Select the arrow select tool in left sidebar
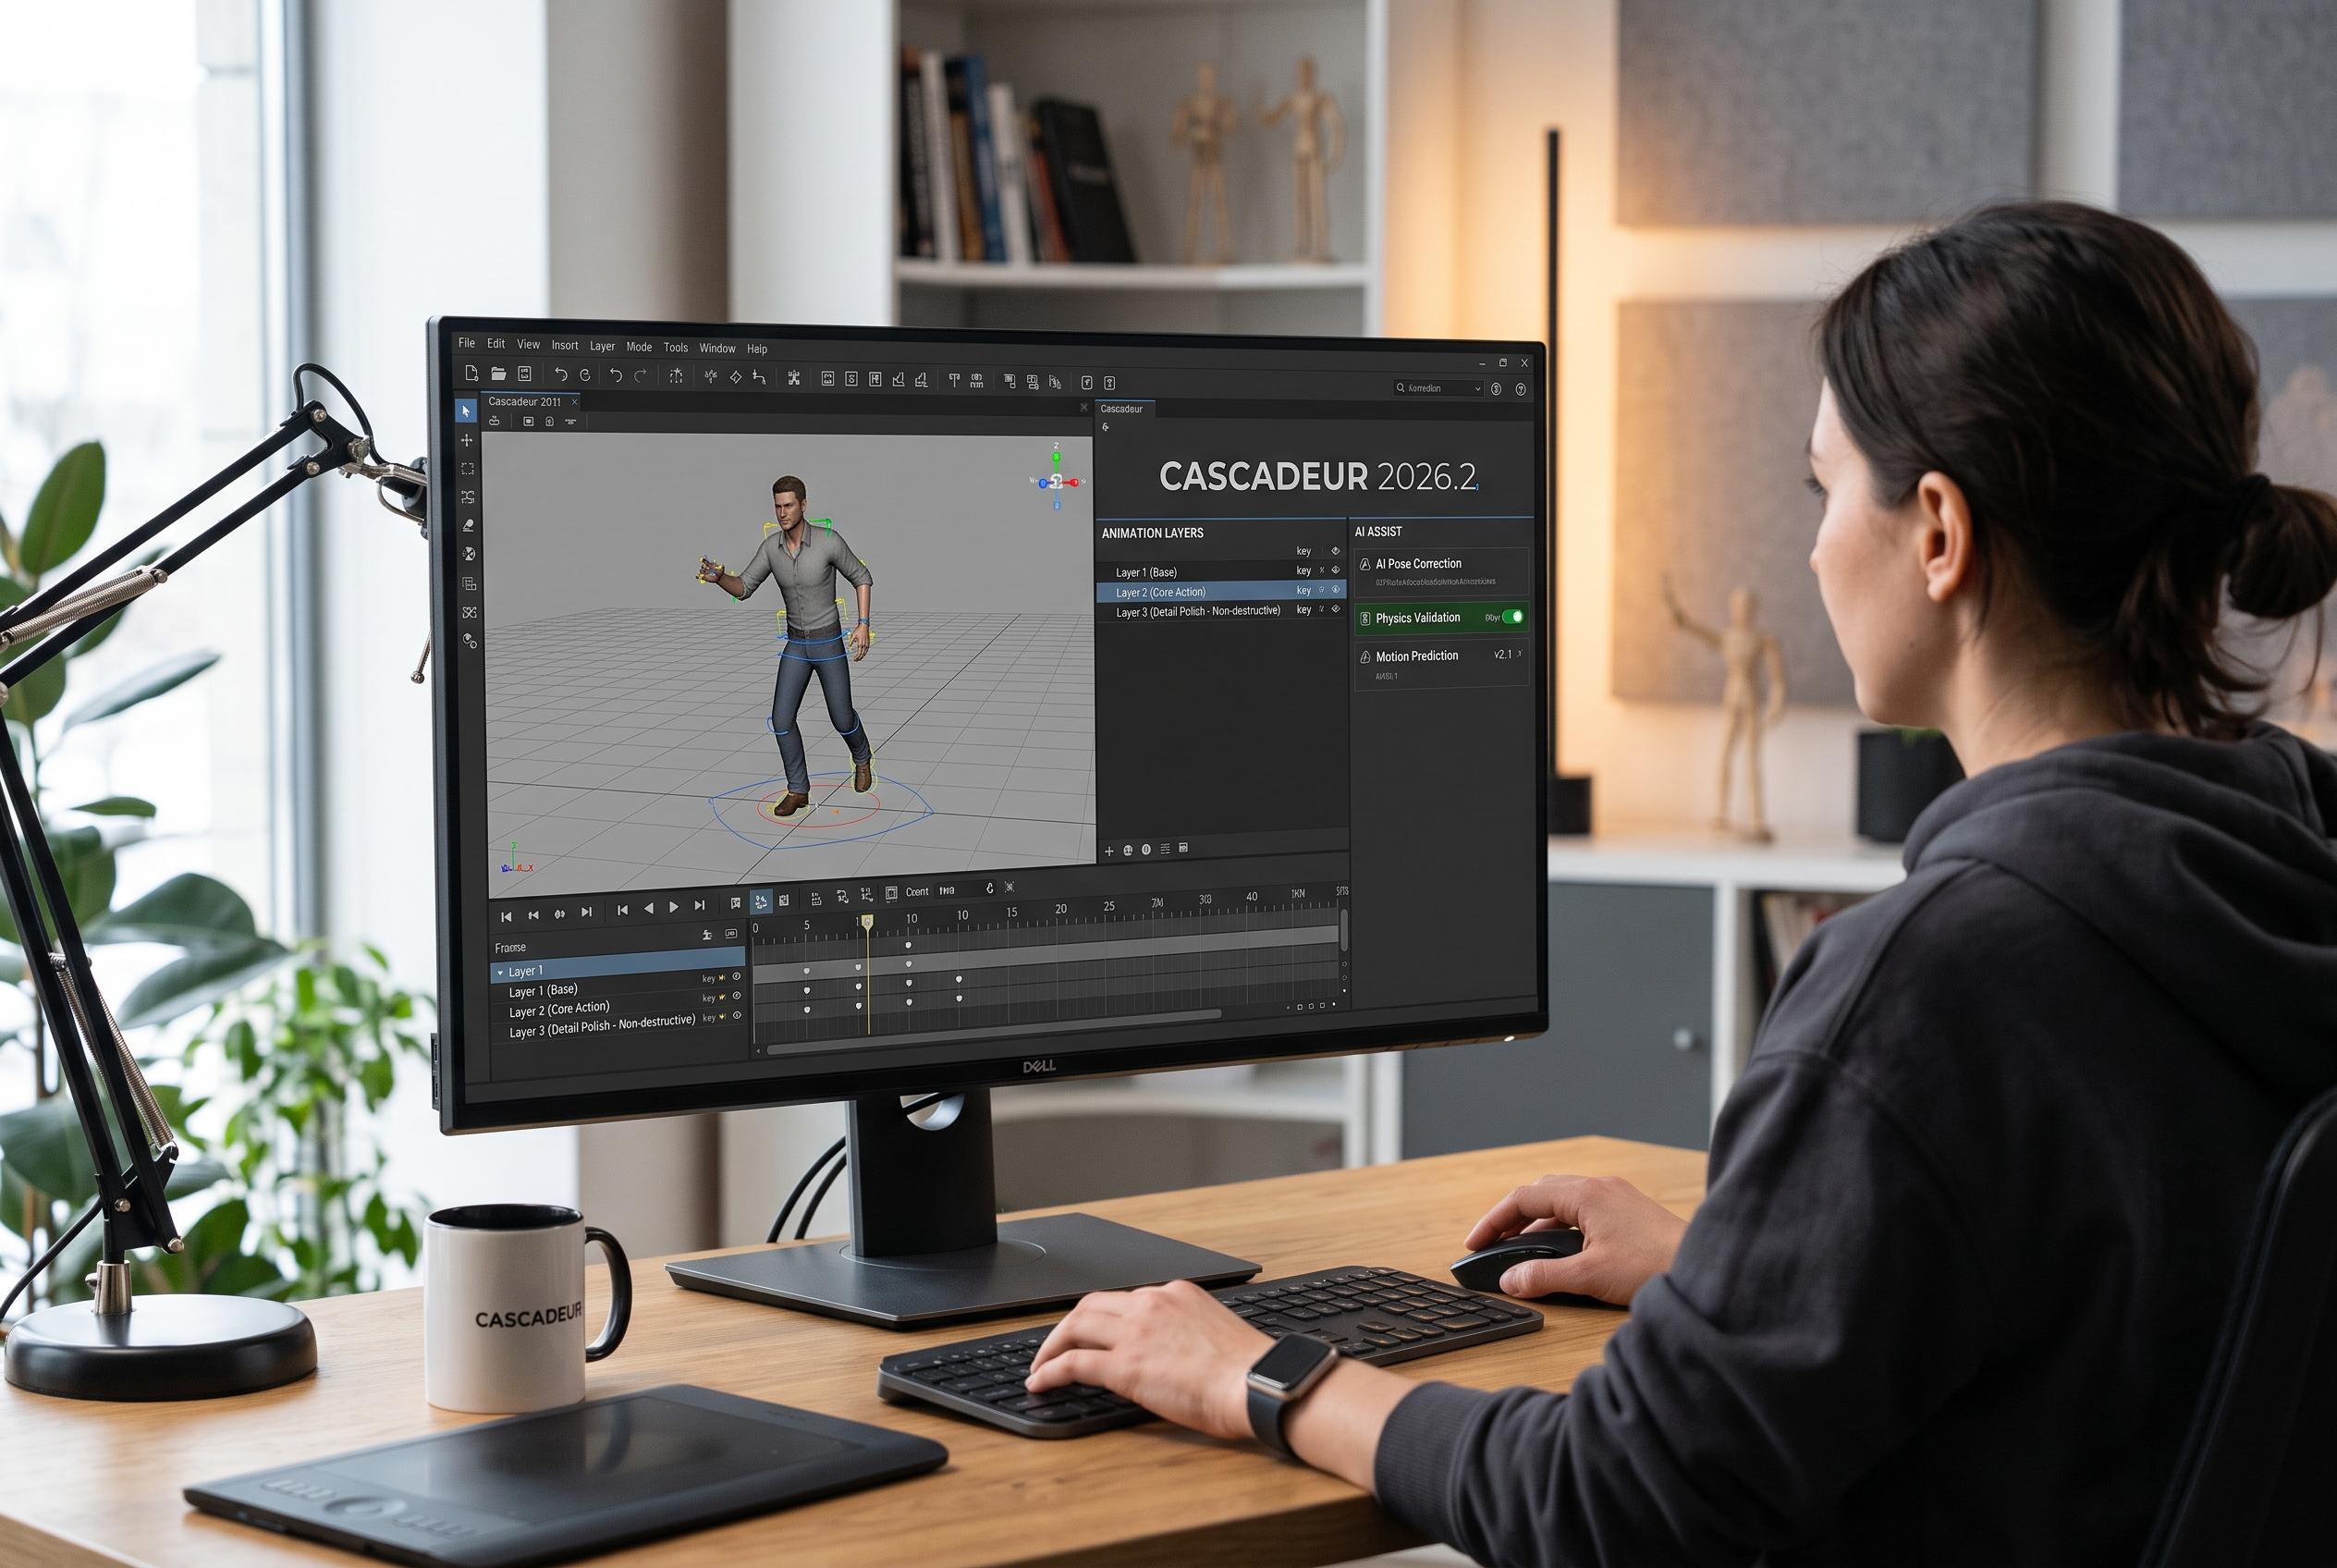The image size is (2337, 1568). (466, 411)
